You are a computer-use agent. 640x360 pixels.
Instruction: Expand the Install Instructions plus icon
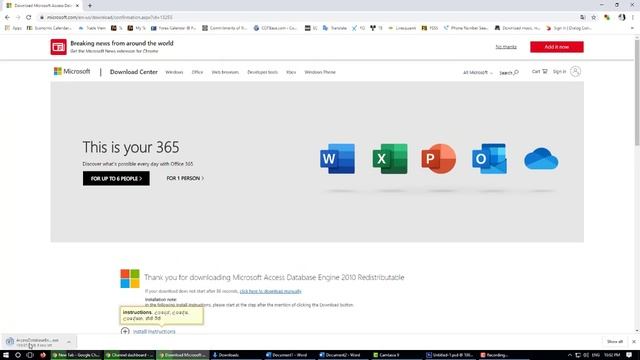(125, 331)
